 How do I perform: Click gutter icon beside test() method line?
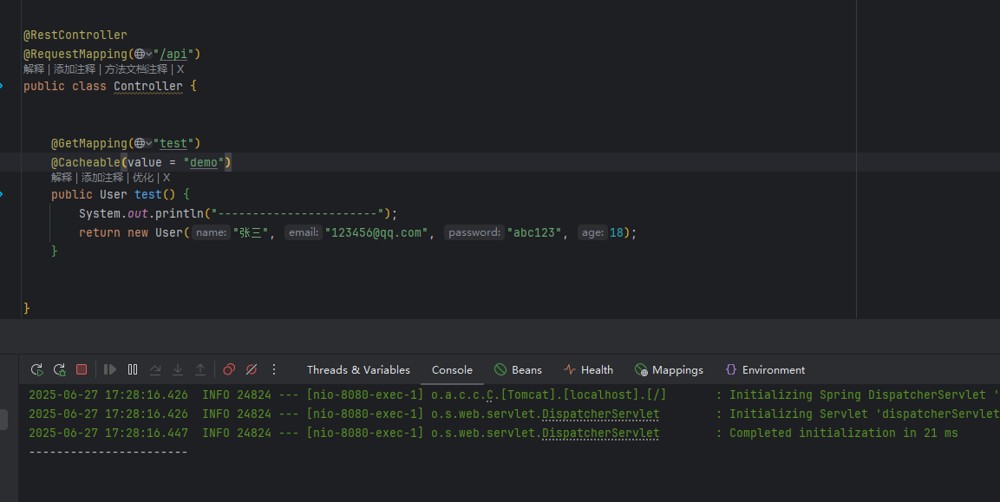tap(2, 194)
